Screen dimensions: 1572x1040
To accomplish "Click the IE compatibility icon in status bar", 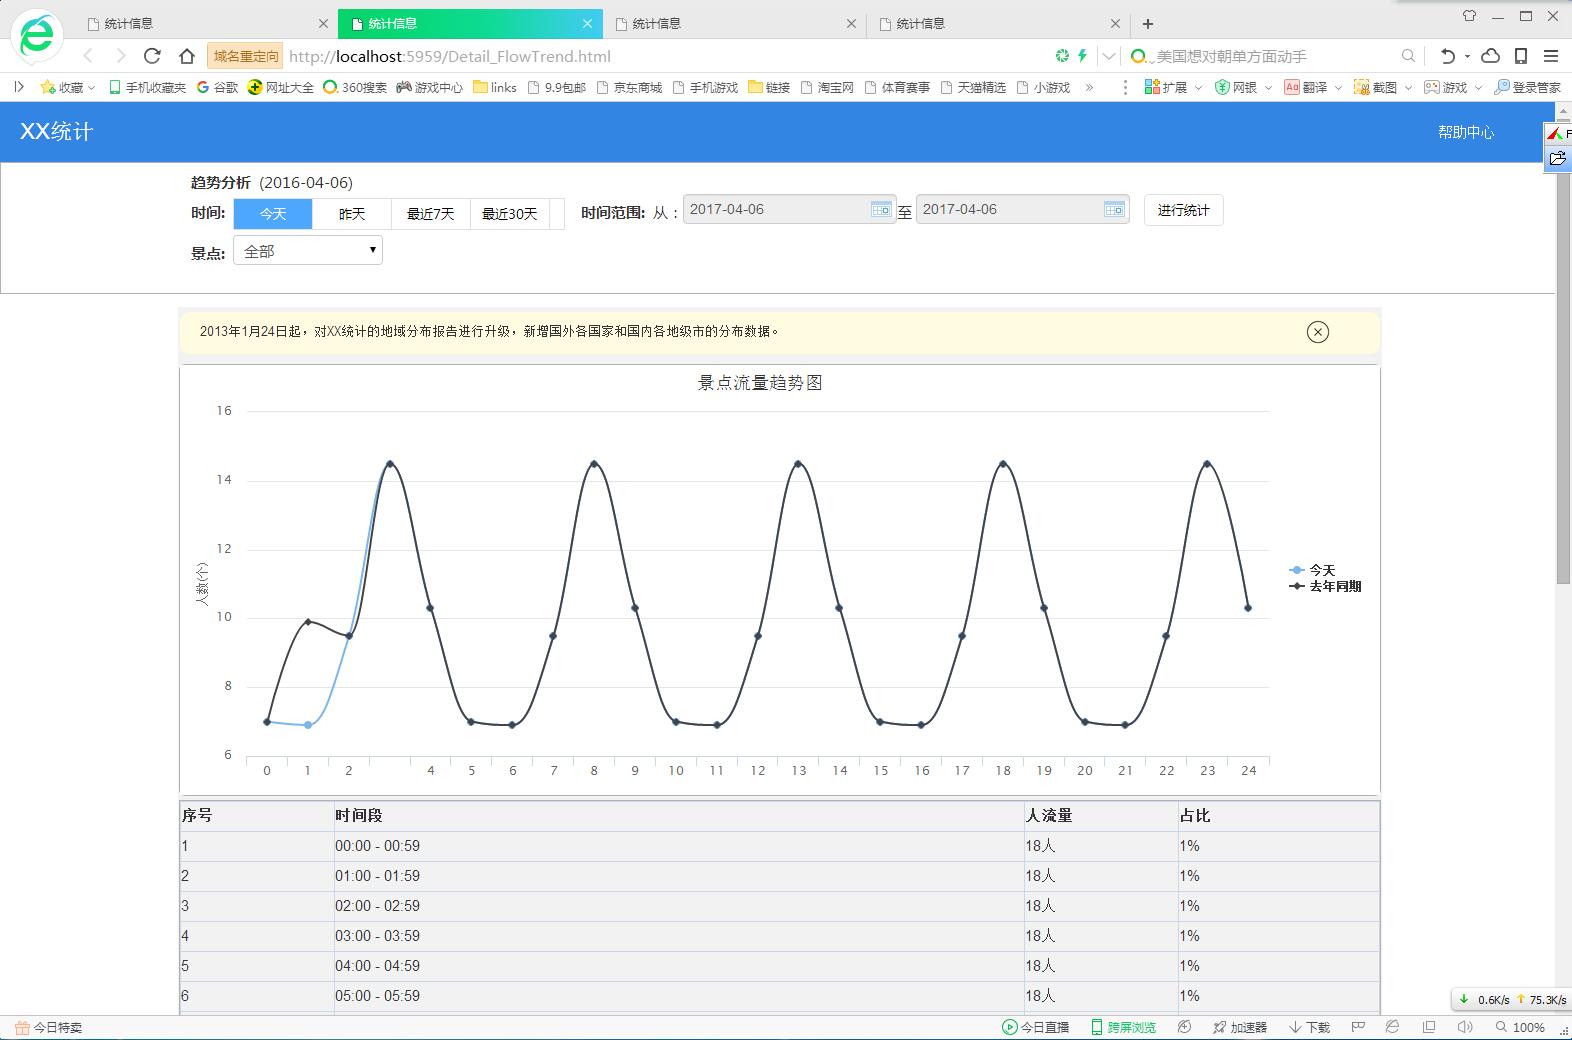I will [1392, 1027].
